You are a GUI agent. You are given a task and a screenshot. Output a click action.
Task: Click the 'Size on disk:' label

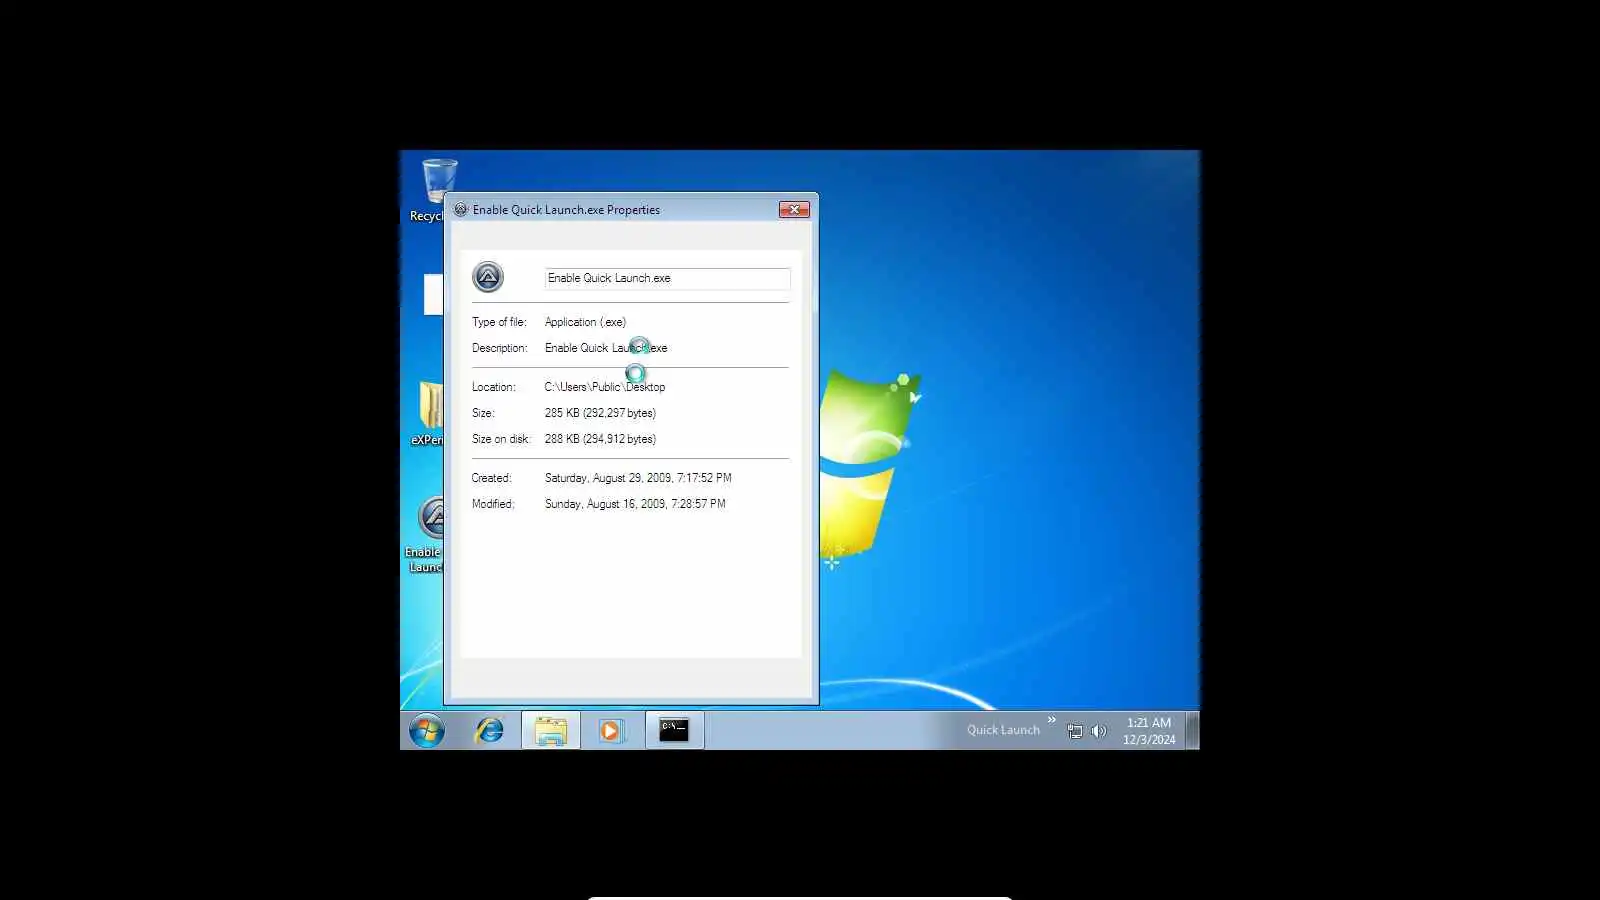[x=500, y=439]
